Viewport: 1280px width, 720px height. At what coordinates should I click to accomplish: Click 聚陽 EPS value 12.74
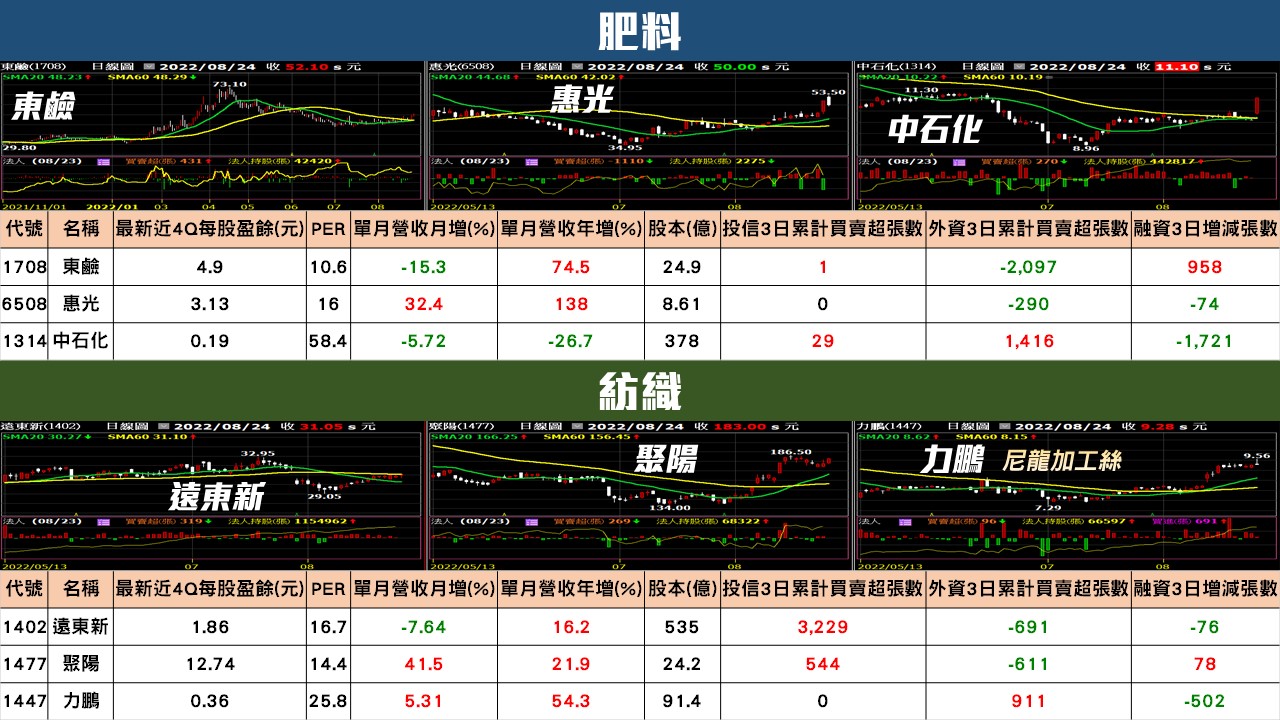[x=208, y=664]
